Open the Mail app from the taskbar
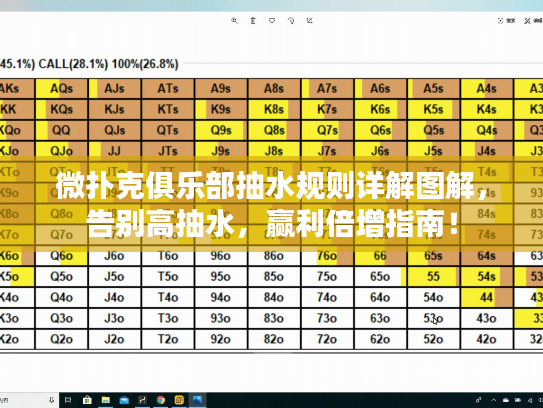543x408 pixels. tap(124, 400)
